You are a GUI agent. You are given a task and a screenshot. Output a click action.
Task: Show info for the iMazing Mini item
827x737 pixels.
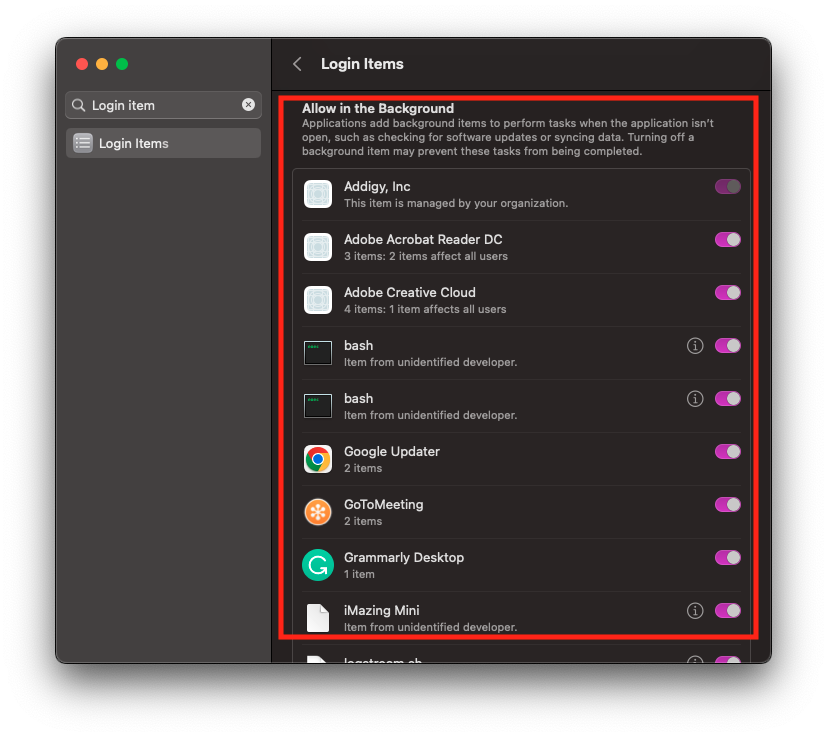(695, 611)
